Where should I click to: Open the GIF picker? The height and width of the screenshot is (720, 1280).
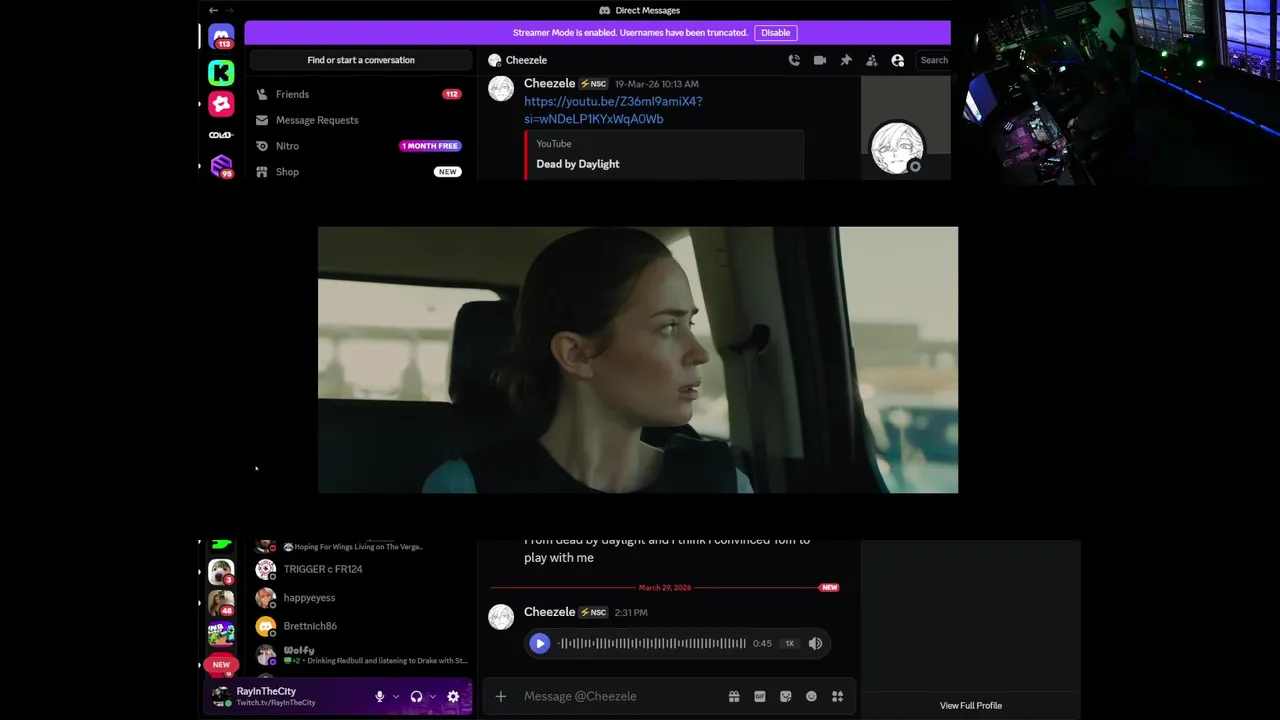pos(760,696)
